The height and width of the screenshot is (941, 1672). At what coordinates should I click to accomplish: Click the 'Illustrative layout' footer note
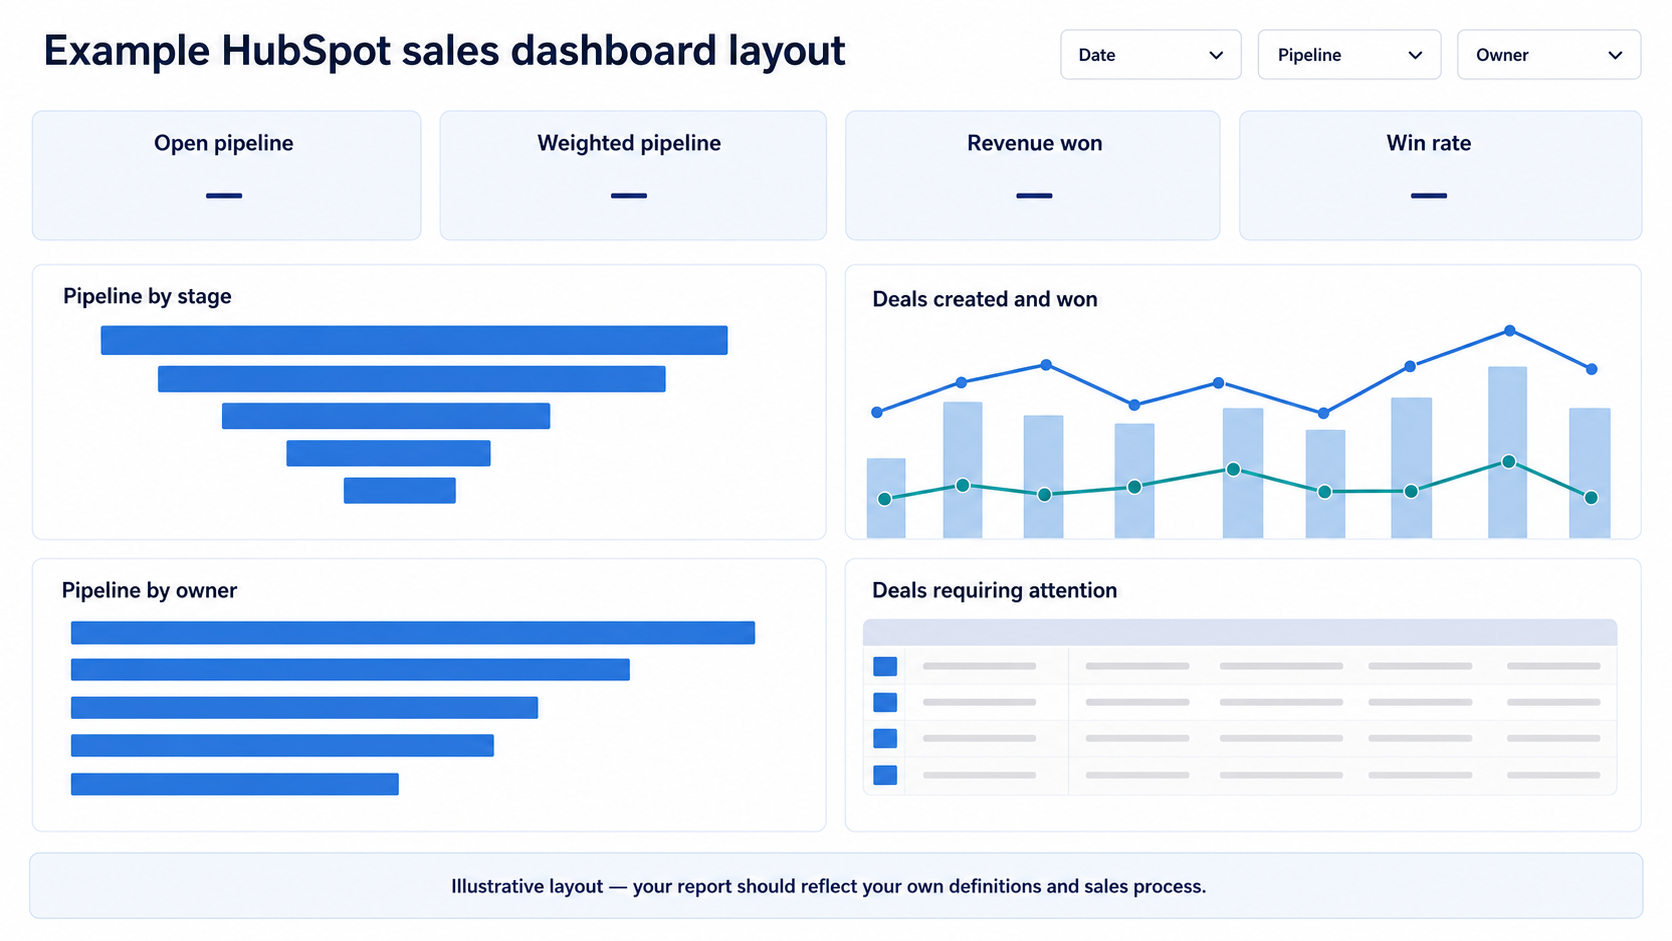click(828, 886)
